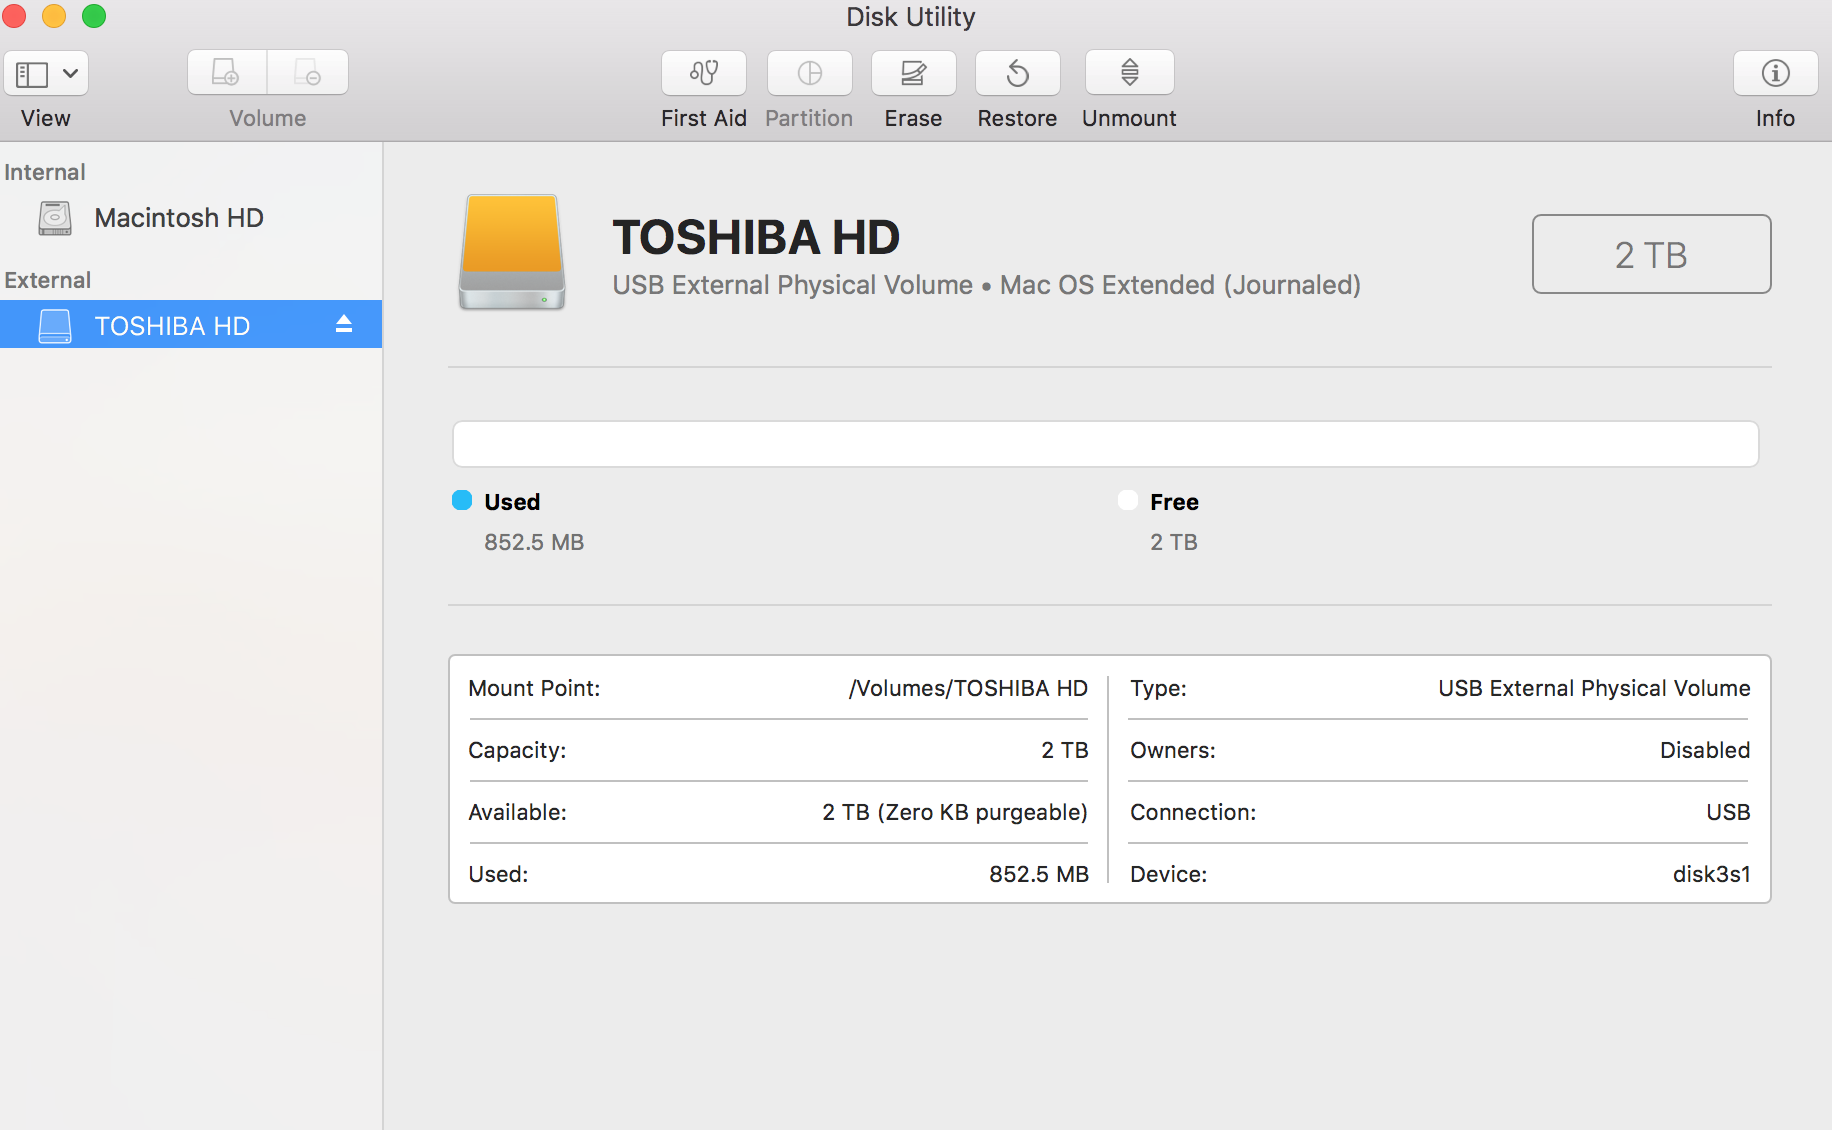The height and width of the screenshot is (1130, 1832).
Task: Eject TOSHIBA HD using eject icon
Action: pyautogui.click(x=344, y=324)
